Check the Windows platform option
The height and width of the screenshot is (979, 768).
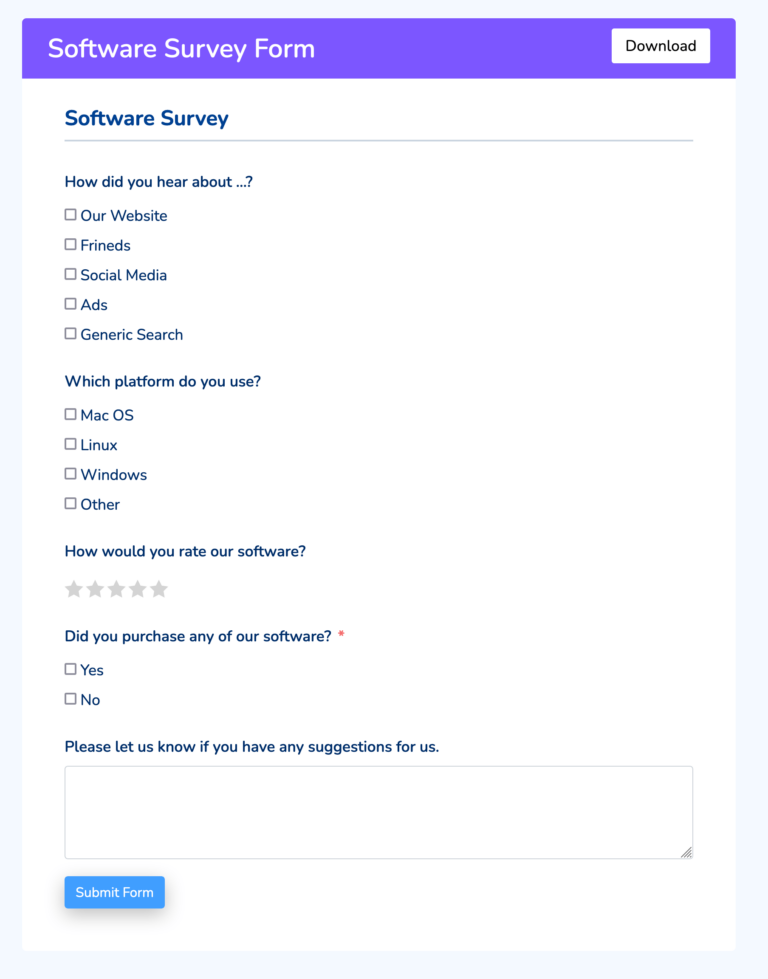(x=70, y=473)
